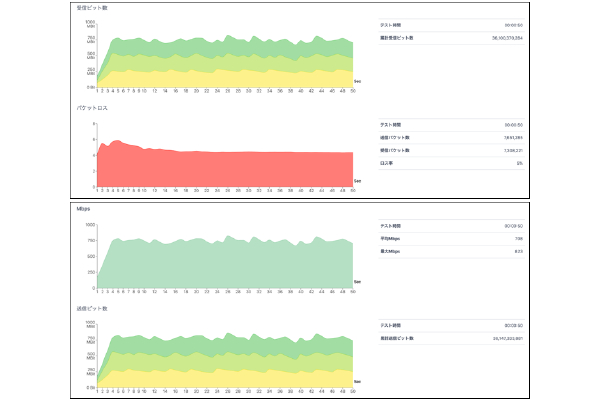Select the 平均Mbps row

point(450,240)
